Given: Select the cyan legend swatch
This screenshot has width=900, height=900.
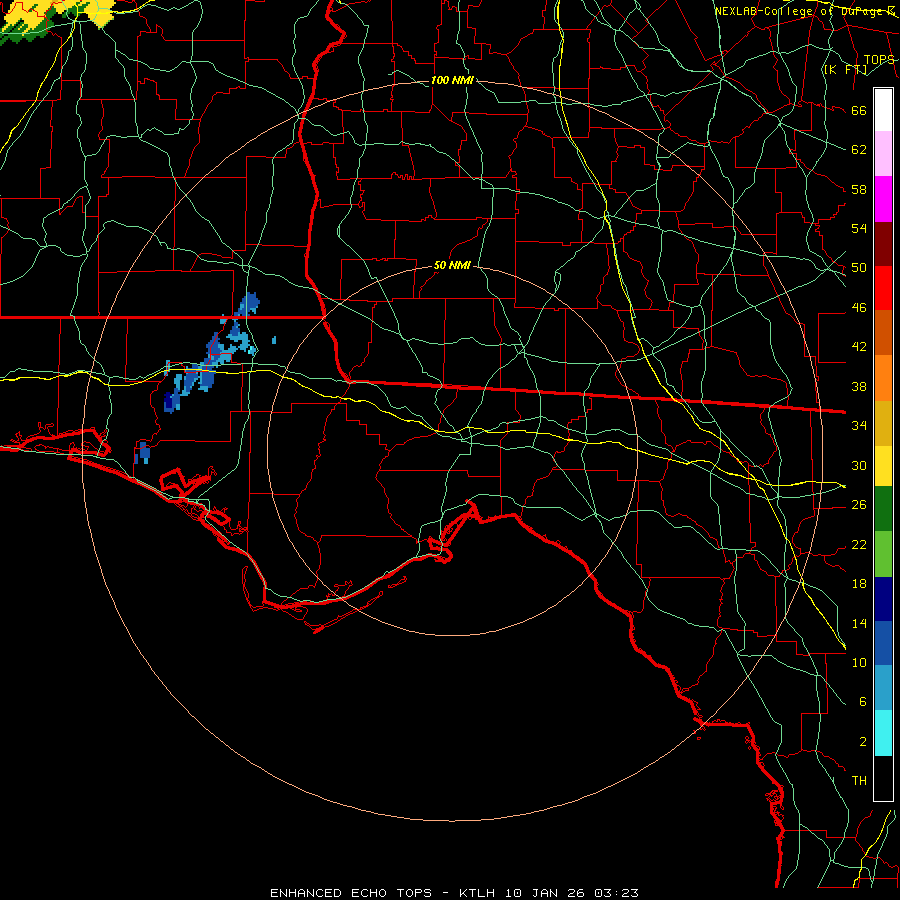Looking at the screenshot, I should (x=883, y=733).
